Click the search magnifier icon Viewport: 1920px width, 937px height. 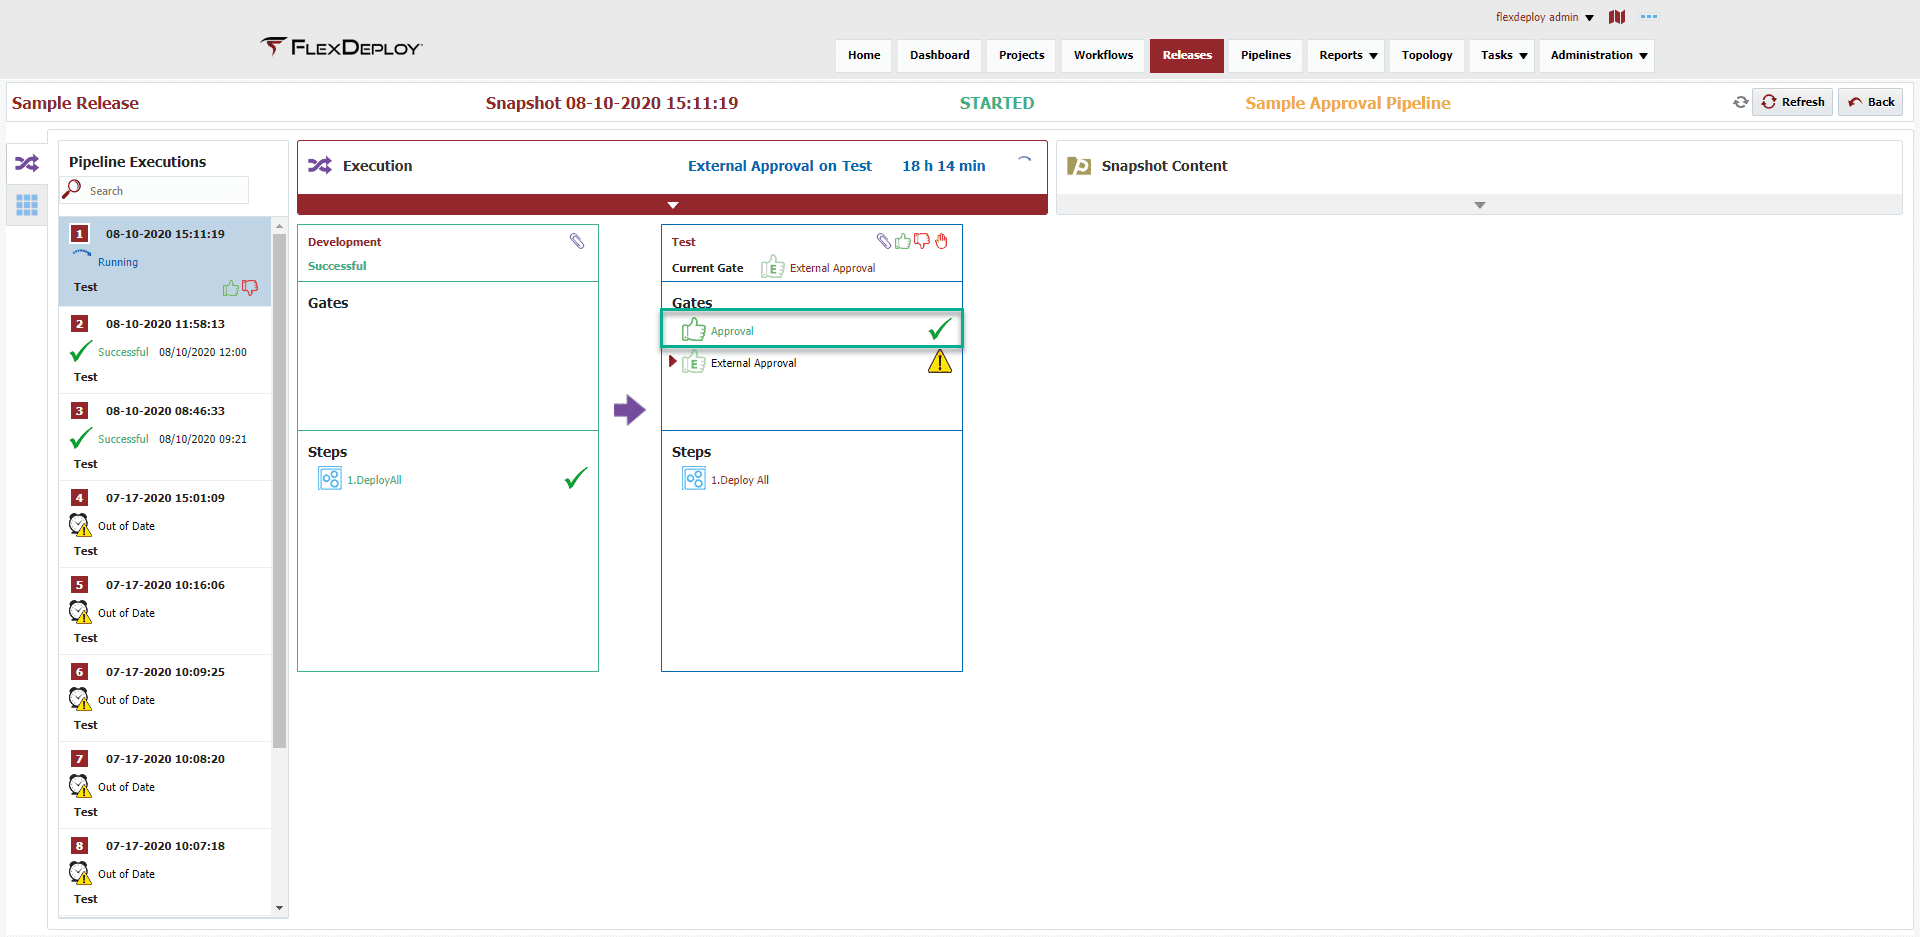coord(72,189)
